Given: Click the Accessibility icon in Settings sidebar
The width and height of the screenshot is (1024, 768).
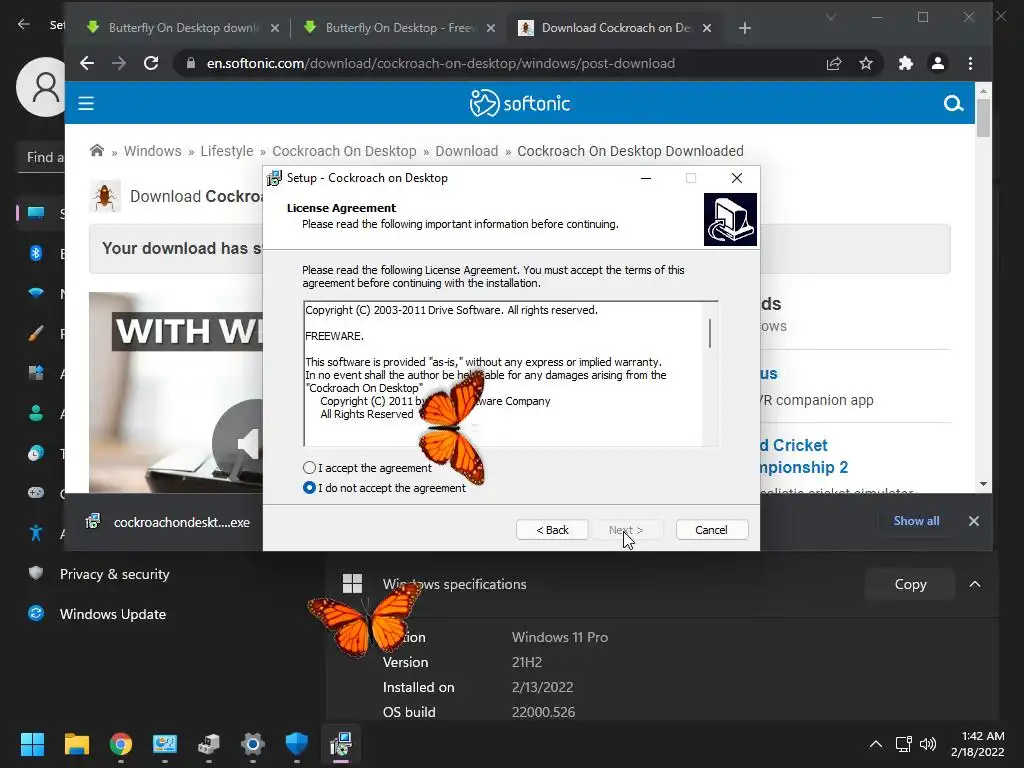Looking at the screenshot, I should (36, 533).
